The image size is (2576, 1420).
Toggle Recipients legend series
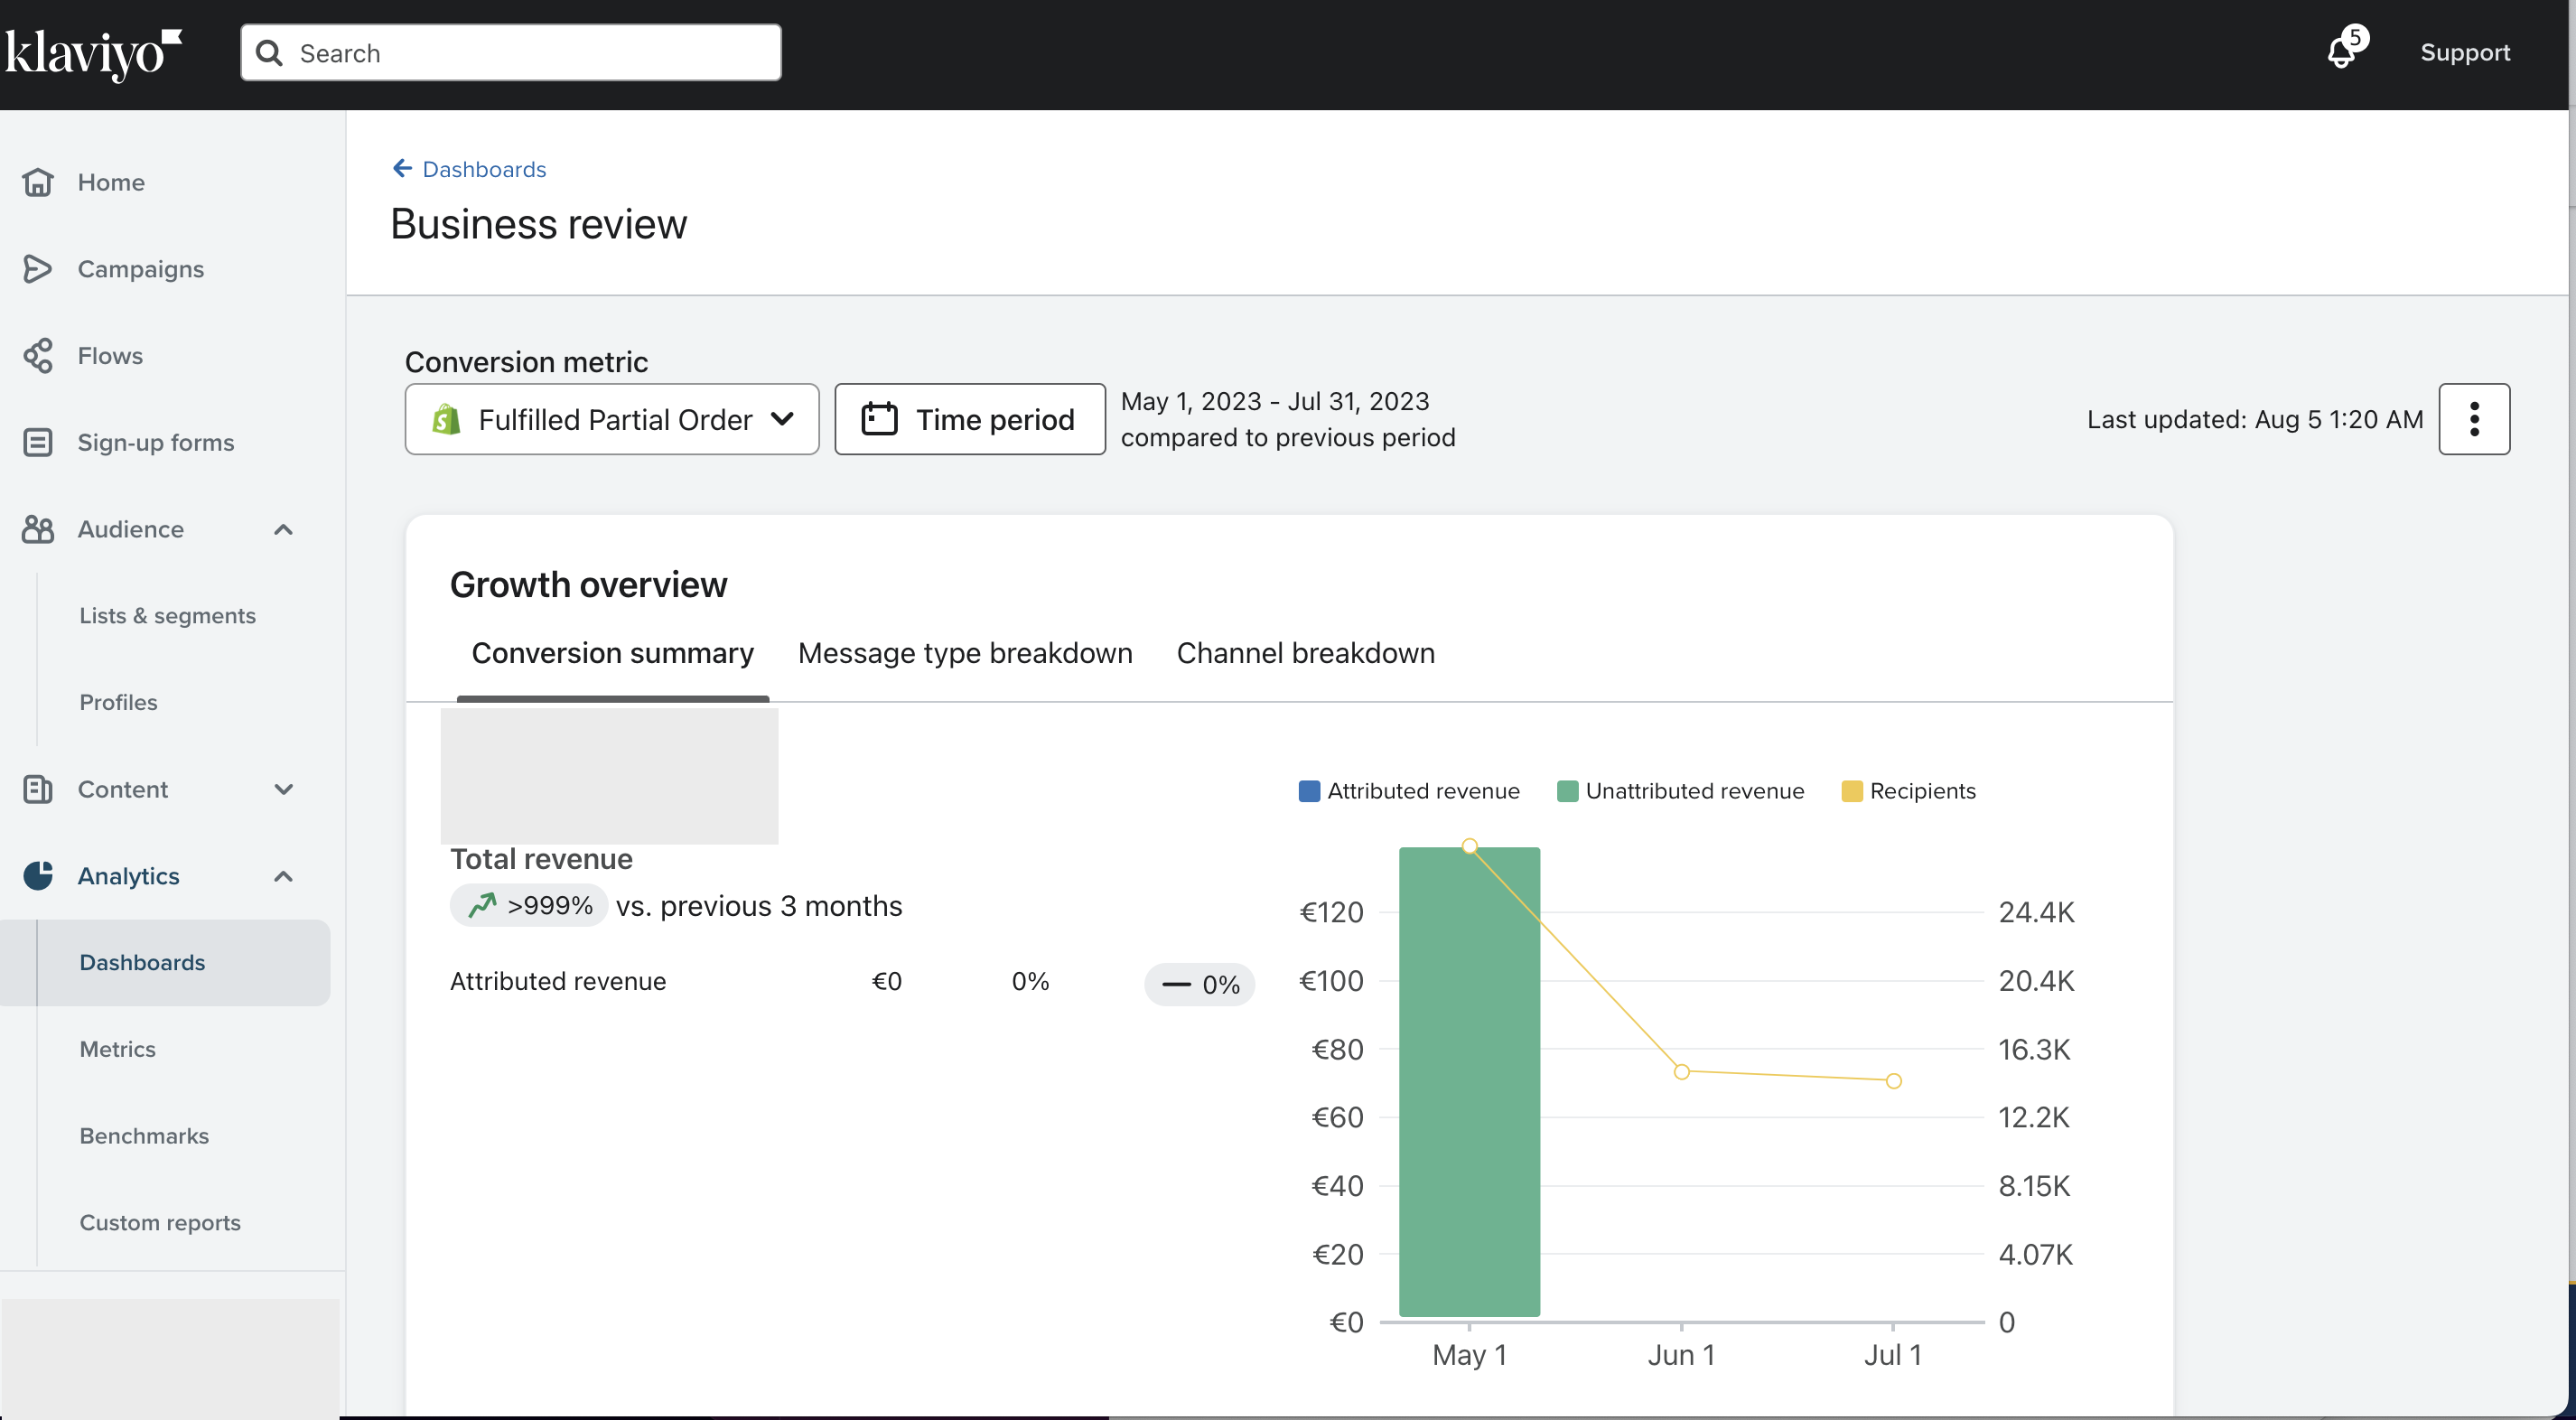1908,791
